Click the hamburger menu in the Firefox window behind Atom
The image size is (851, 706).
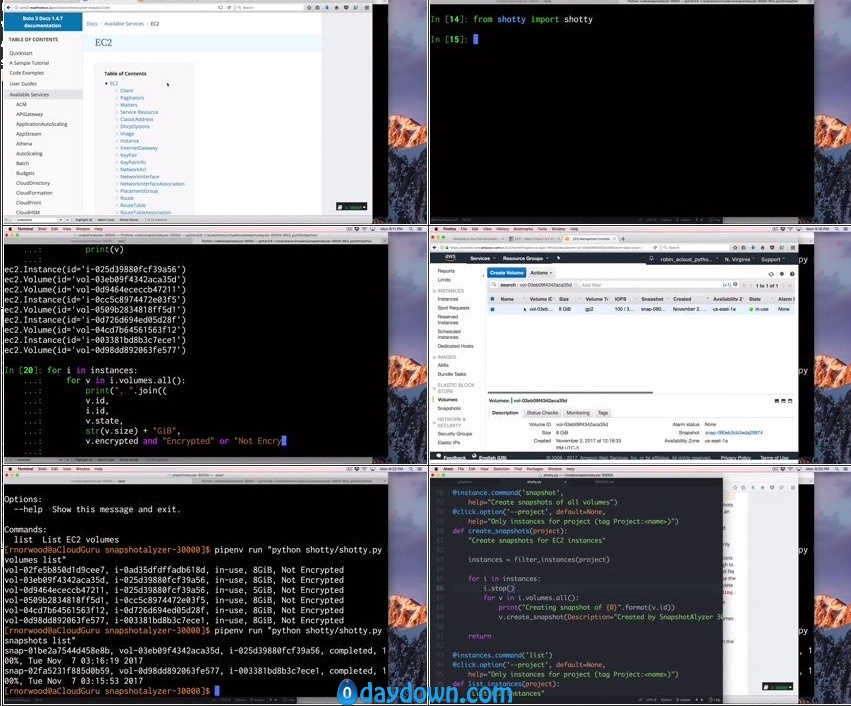point(793,488)
